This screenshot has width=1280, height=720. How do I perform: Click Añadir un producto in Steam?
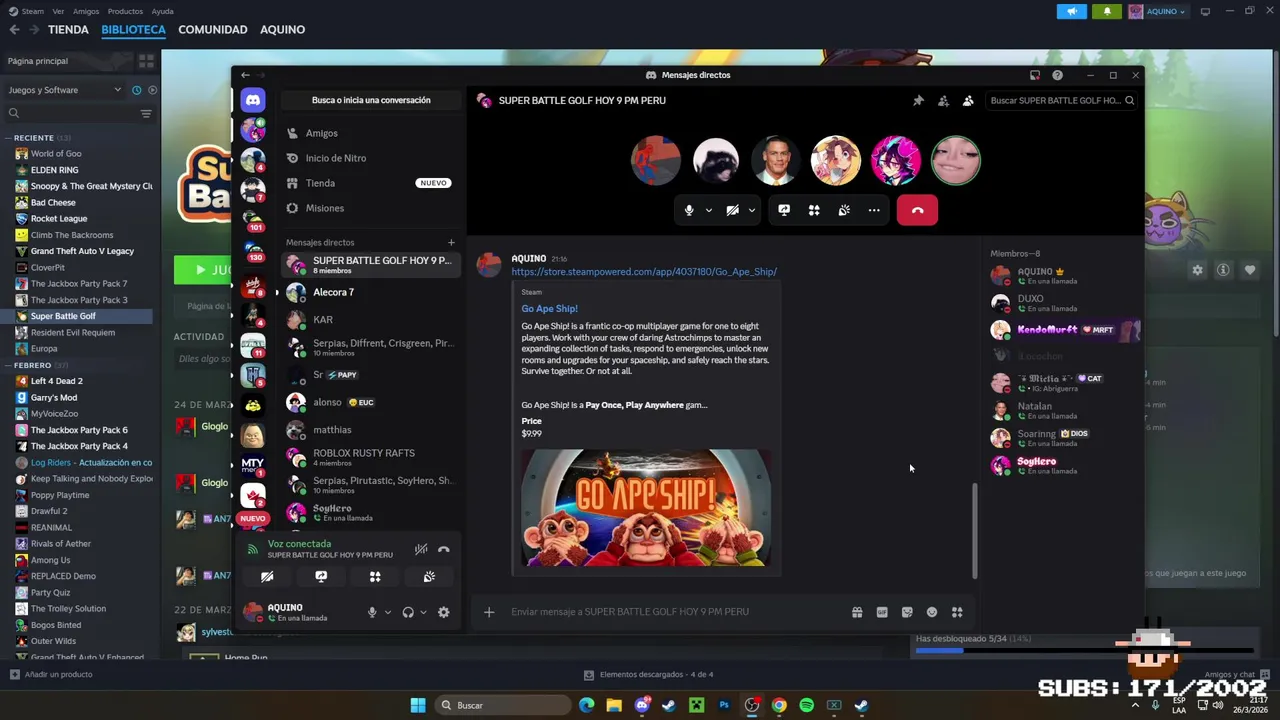[51, 675]
